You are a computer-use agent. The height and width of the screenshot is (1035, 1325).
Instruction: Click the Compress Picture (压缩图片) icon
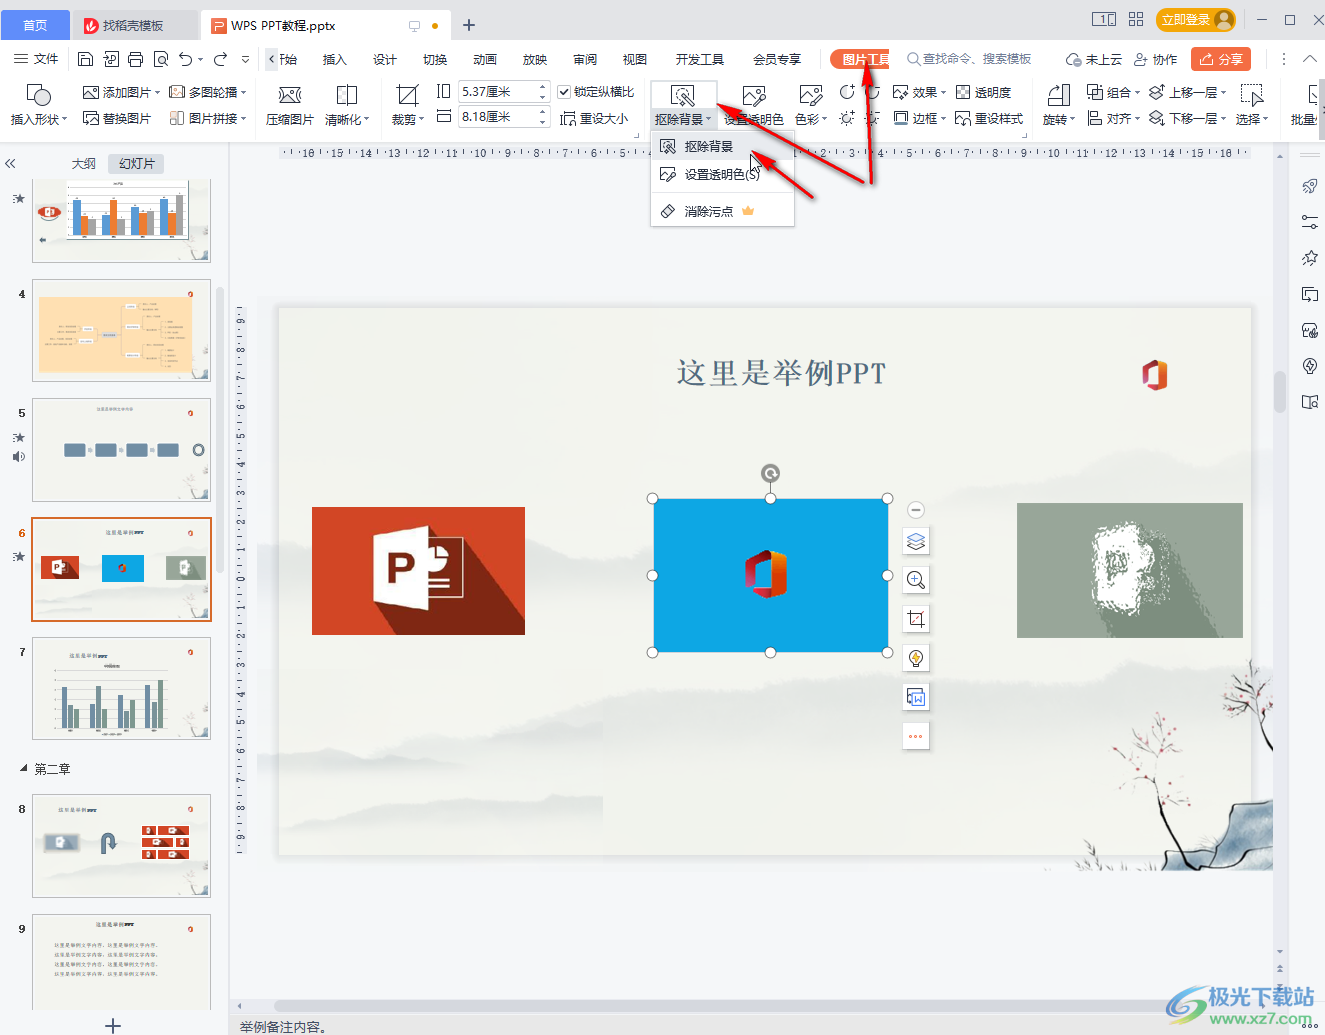(x=290, y=95)
